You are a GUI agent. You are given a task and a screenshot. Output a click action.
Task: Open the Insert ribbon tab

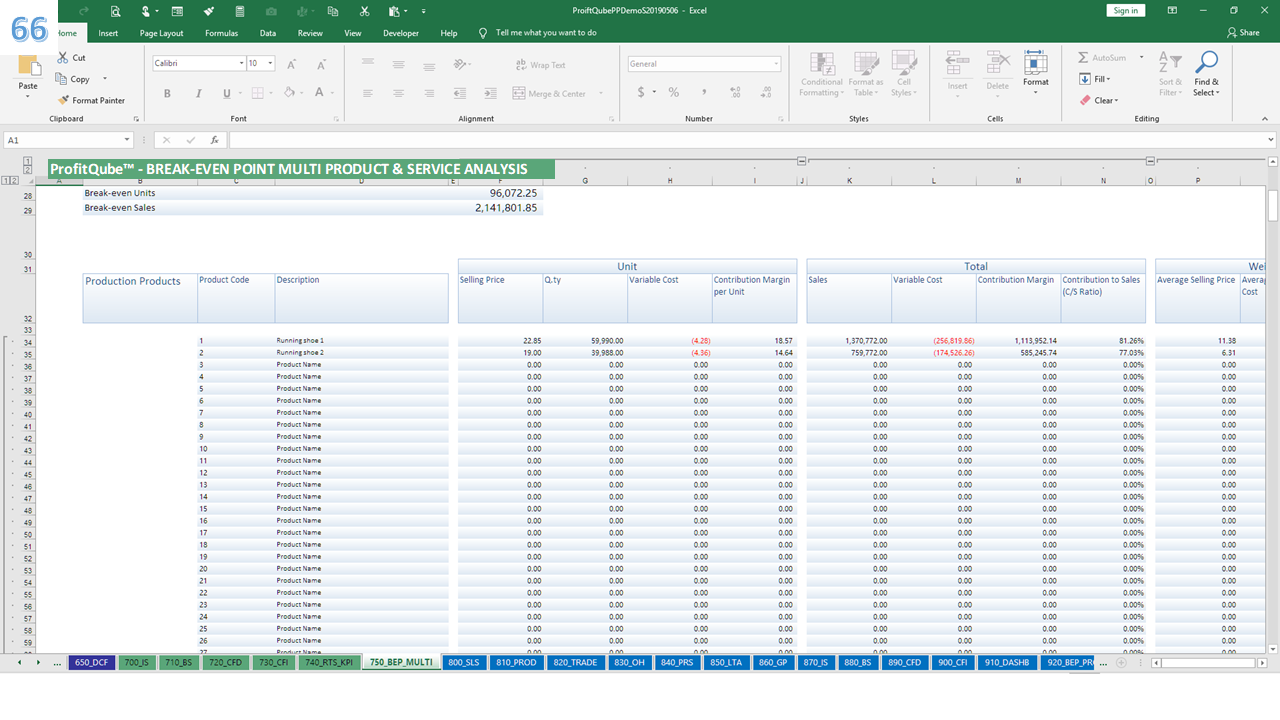click(108, 33)
